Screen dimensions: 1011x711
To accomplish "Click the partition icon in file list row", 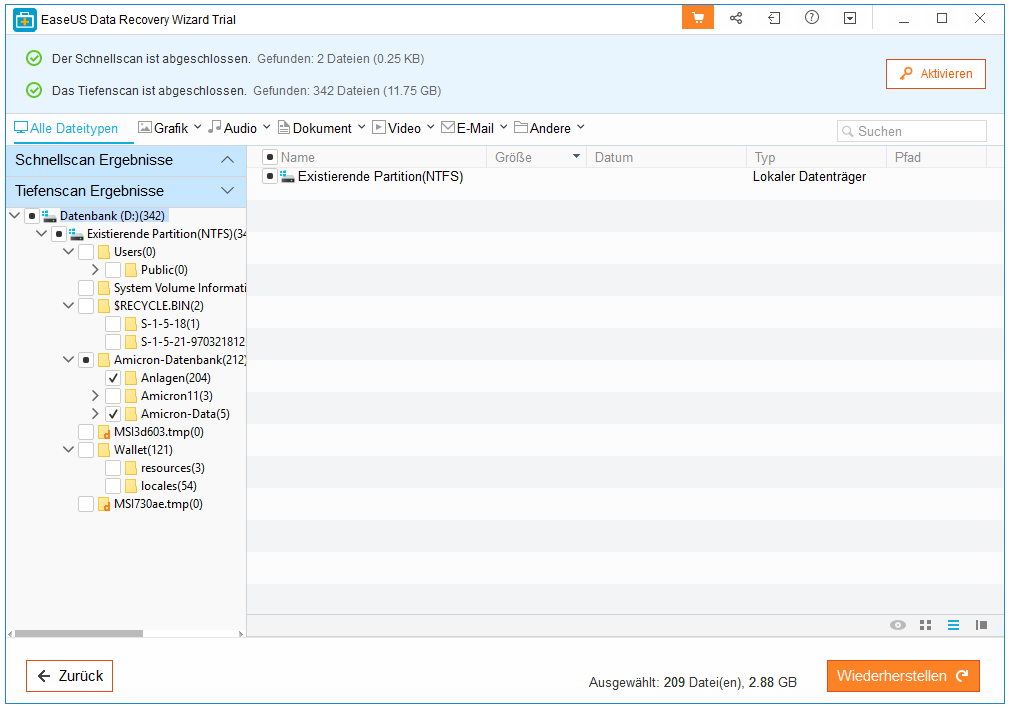I will pyautogui.click(x=288, y=177).
